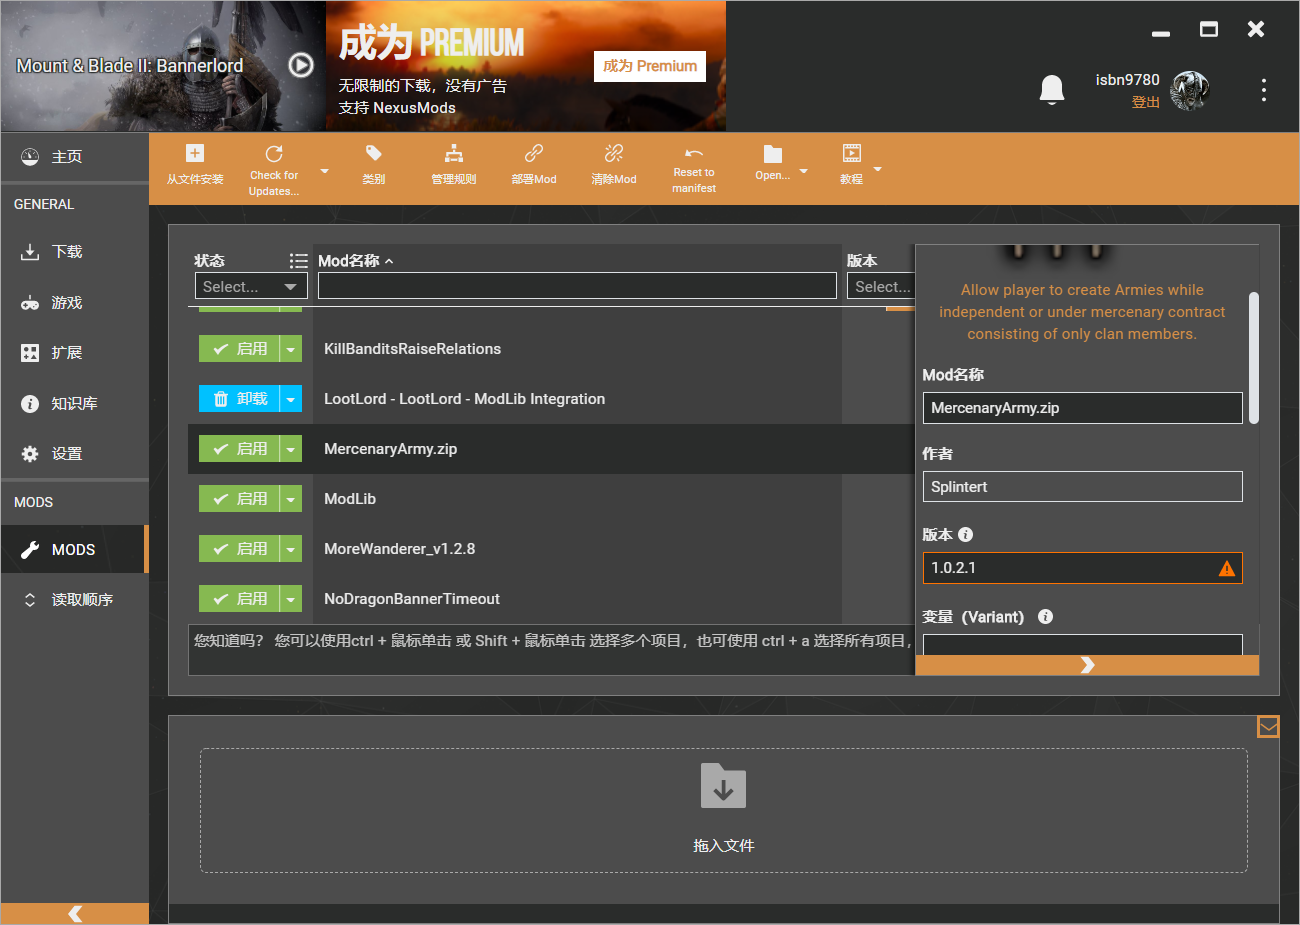The height and width of the screenshot is (925, 1300).
Task: Click the 变量 (Variant) input field
Action: click(x=1082, y=644)
